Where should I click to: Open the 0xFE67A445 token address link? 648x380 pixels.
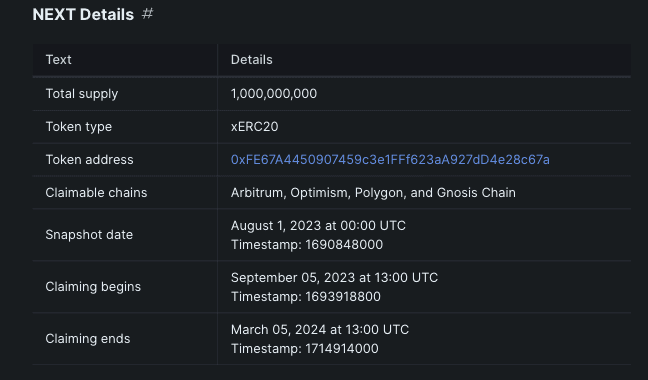(390, 160)
